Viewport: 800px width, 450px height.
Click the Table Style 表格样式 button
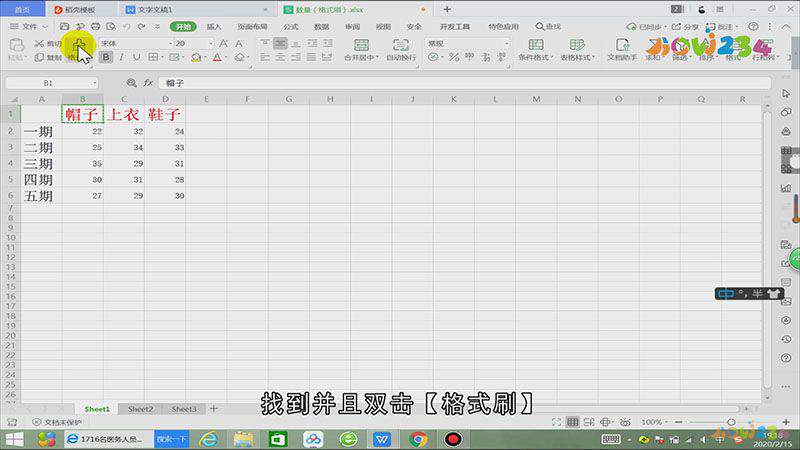(x=577, y=49)
